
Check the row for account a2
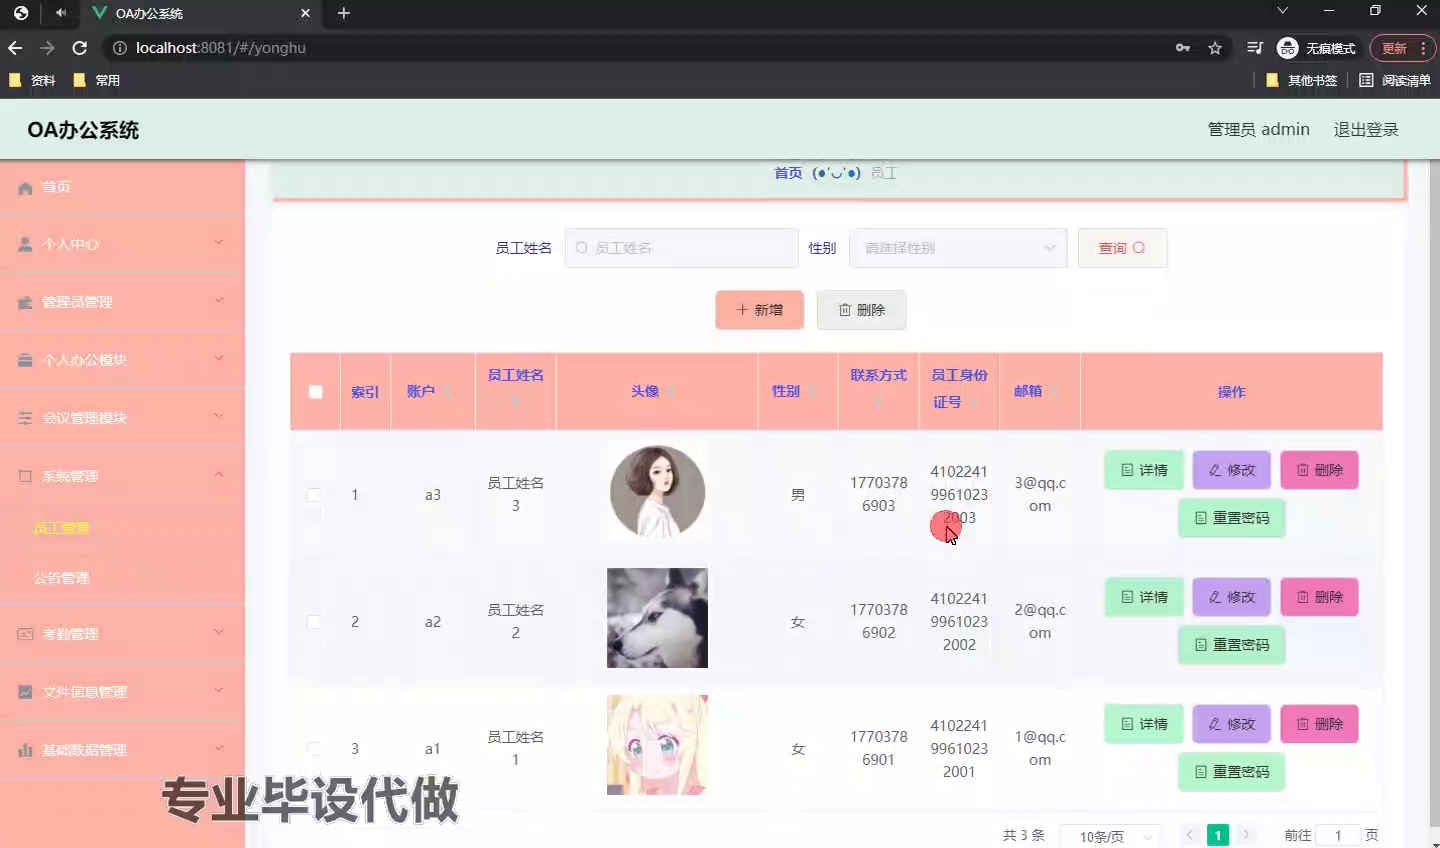tap(314, 622)
